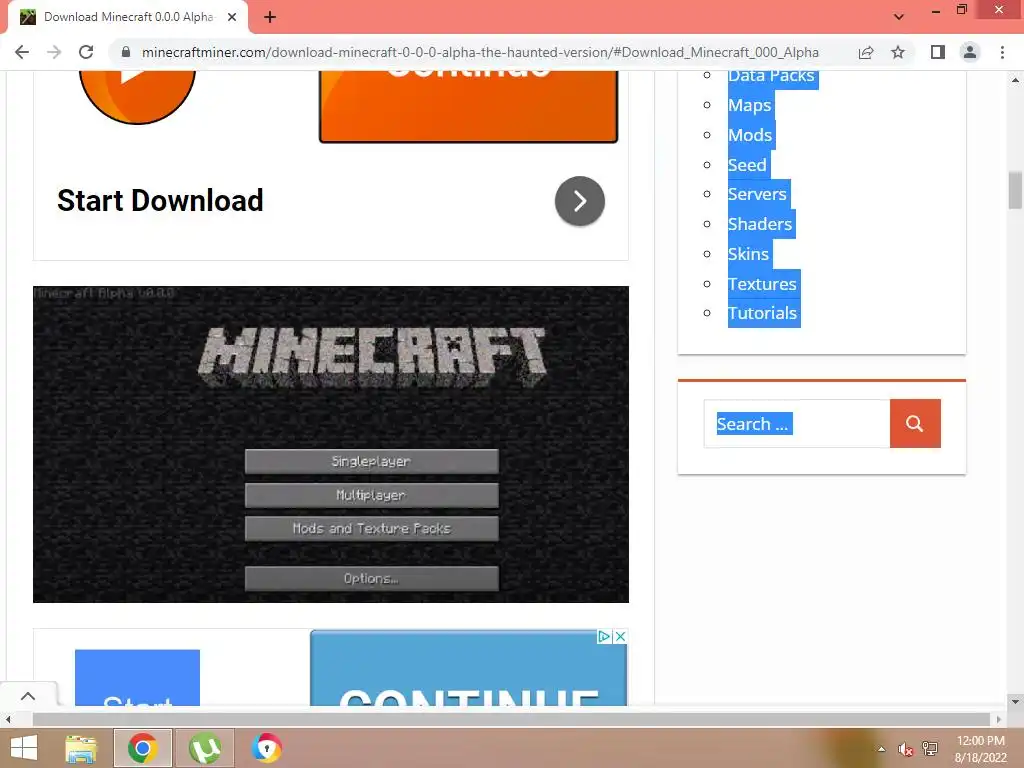The image size is (1024, 768).
Task: Click into the Search input field
Action: [797, 424]
